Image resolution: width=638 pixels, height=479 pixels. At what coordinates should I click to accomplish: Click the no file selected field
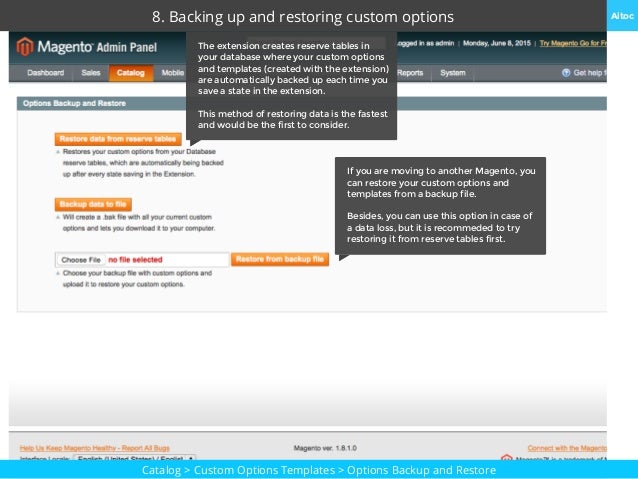click(x=142, y=260)
